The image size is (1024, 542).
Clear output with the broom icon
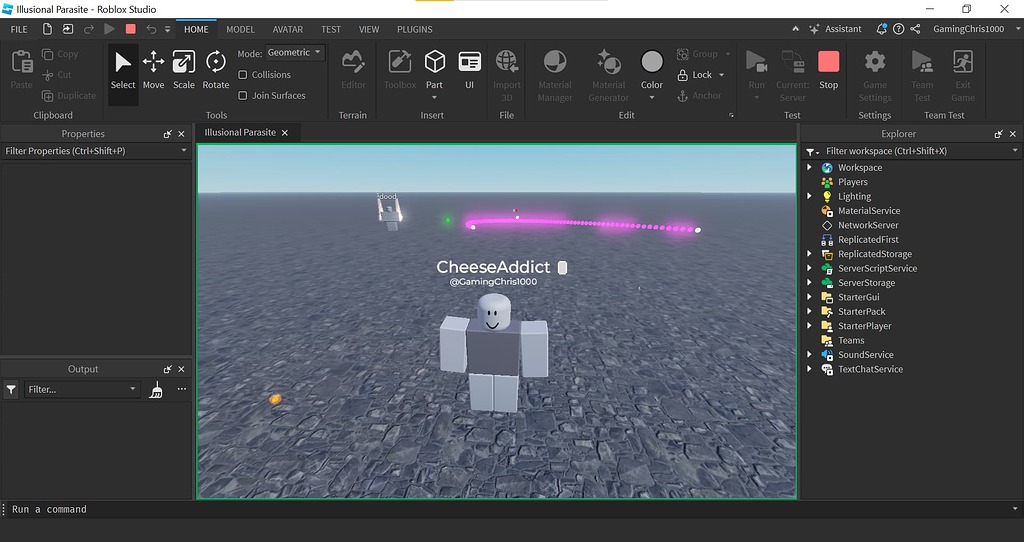click(x=156, y=390)
